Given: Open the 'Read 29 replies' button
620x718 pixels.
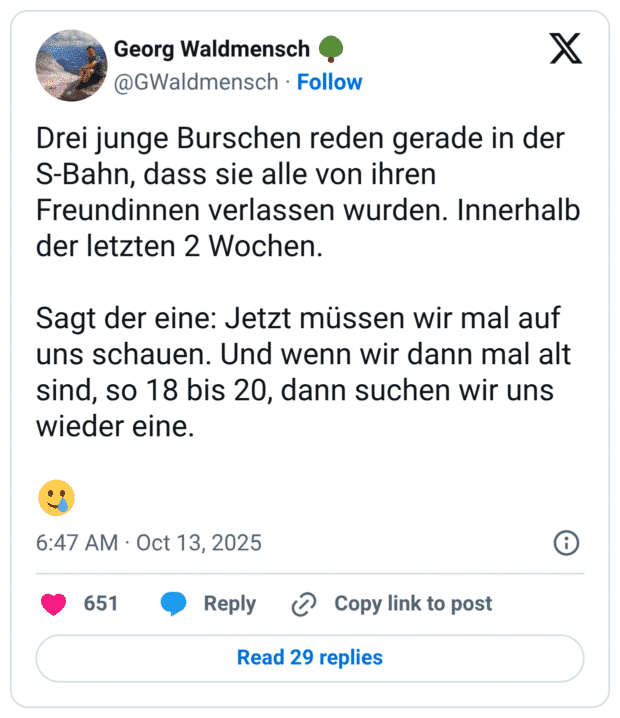Looking at the screenshot, I should pos(310,658).
